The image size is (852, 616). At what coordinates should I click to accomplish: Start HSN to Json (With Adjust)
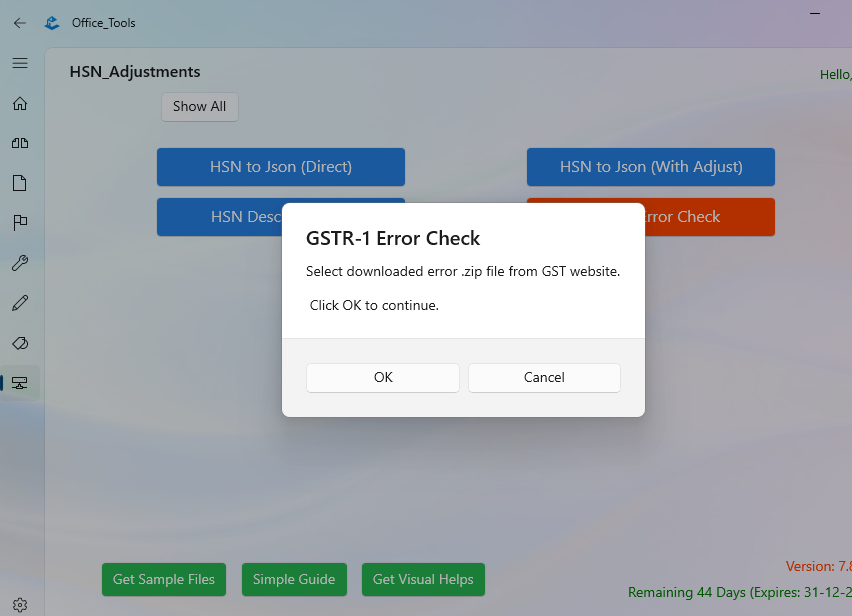coord(650,167)
